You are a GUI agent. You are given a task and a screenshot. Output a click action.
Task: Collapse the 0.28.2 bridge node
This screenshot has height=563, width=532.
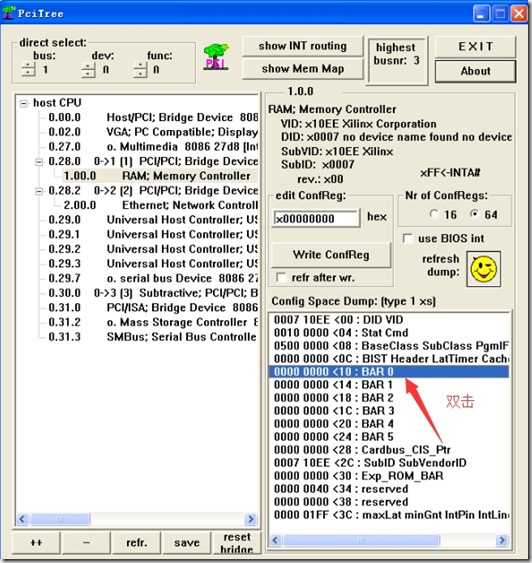39,191
